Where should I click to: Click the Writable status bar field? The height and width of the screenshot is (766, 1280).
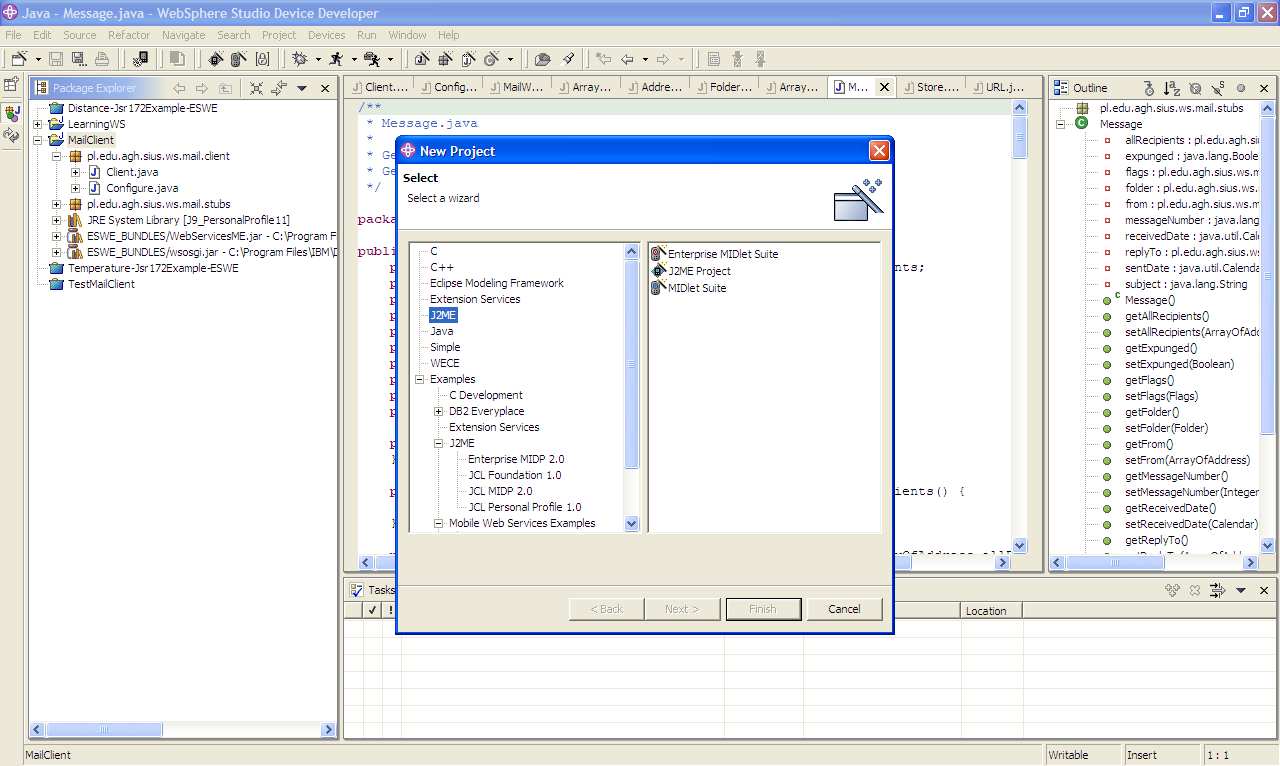click(1084, 755)
